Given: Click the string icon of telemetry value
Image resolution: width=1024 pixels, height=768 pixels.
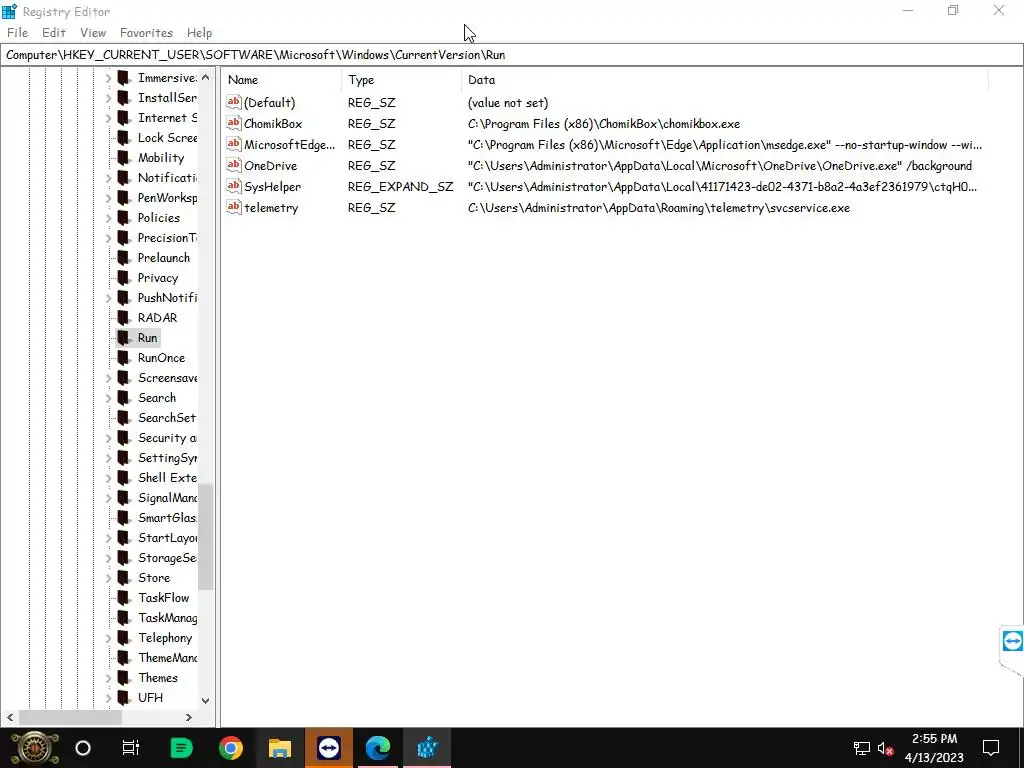Looking at the screenshot, I should pyautogui.click(x=233, y=207).
